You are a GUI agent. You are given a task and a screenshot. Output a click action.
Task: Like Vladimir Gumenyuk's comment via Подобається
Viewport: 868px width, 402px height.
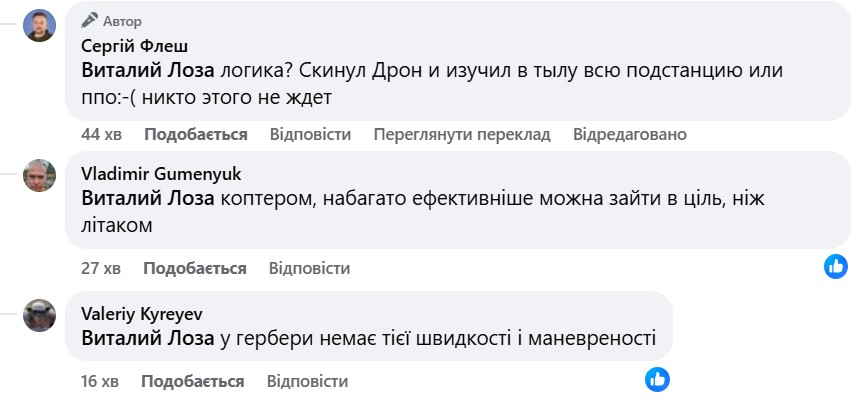point(195,268)
